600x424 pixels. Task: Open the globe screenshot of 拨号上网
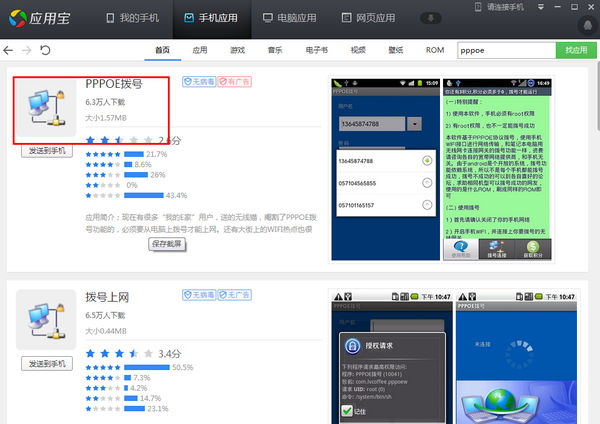[517, 358]
